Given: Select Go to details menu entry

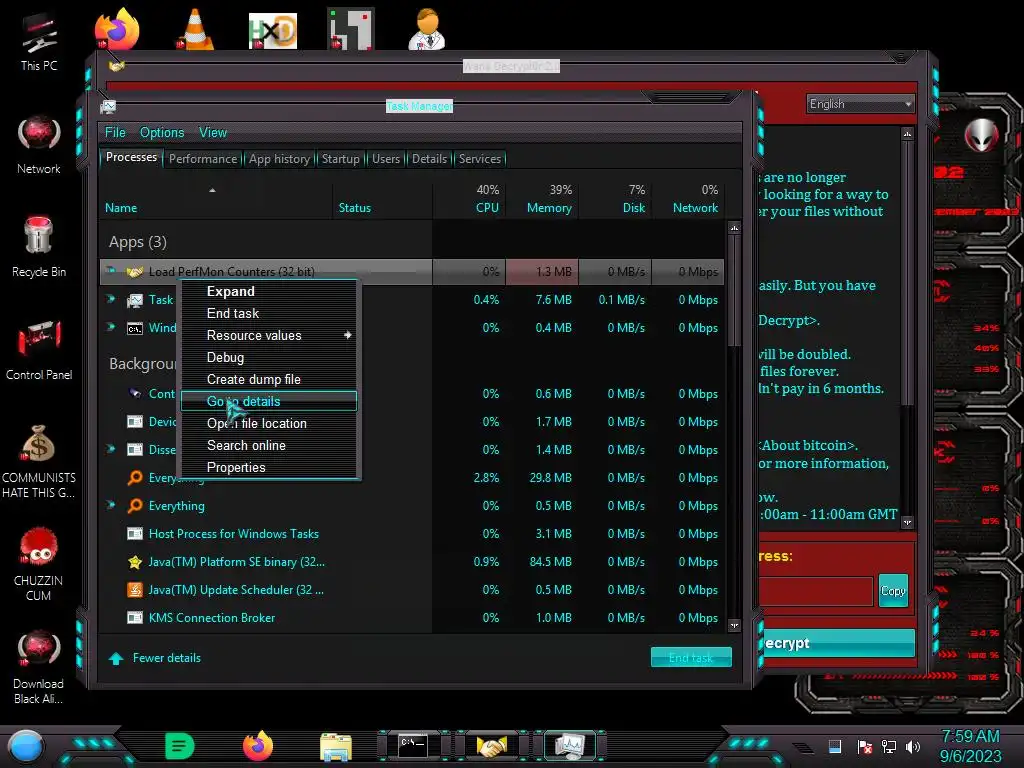Looking at the screenshot, I should (269, 401).
